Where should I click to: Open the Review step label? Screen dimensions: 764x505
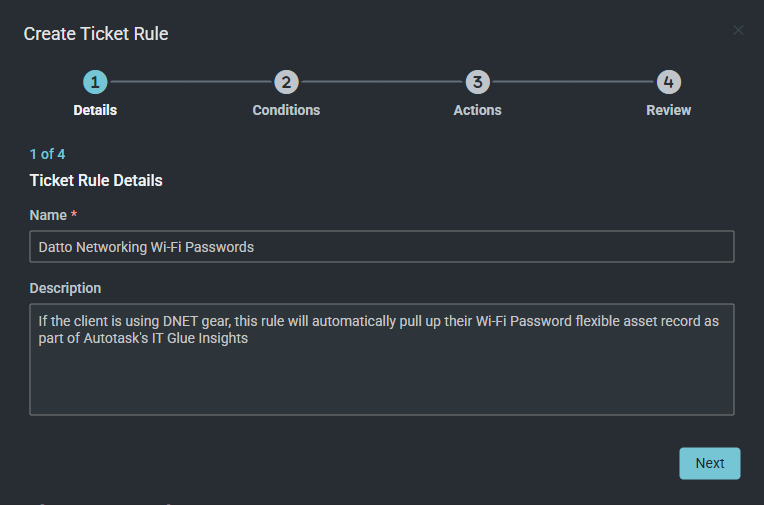(x=668, y=110)
